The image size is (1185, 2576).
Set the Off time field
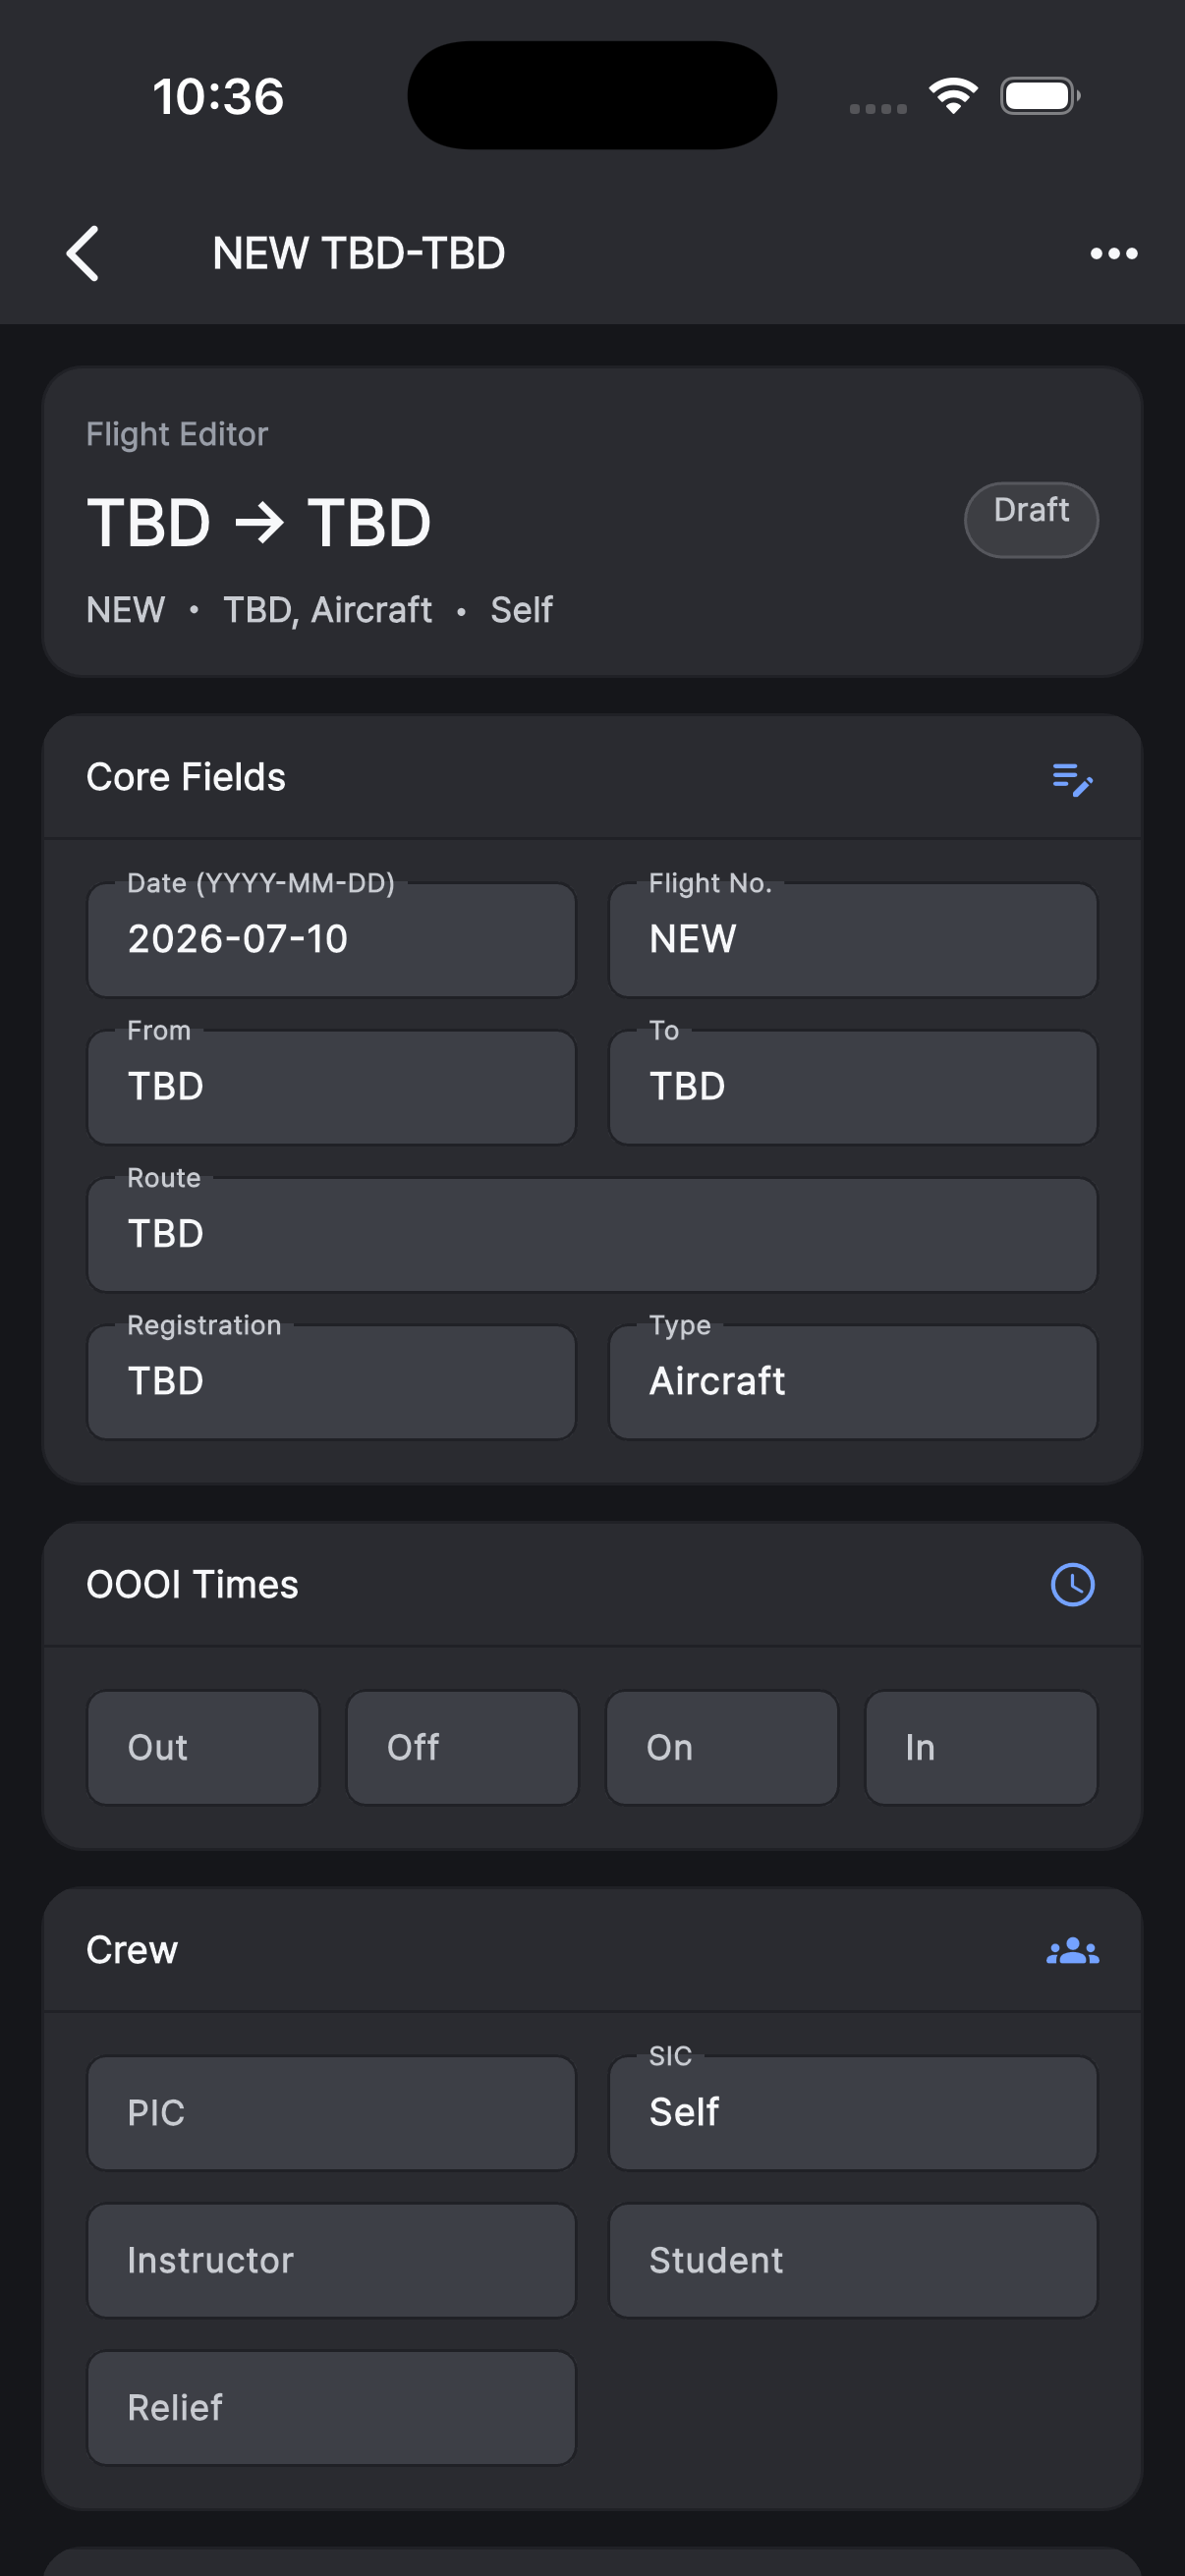[463, 1748]
